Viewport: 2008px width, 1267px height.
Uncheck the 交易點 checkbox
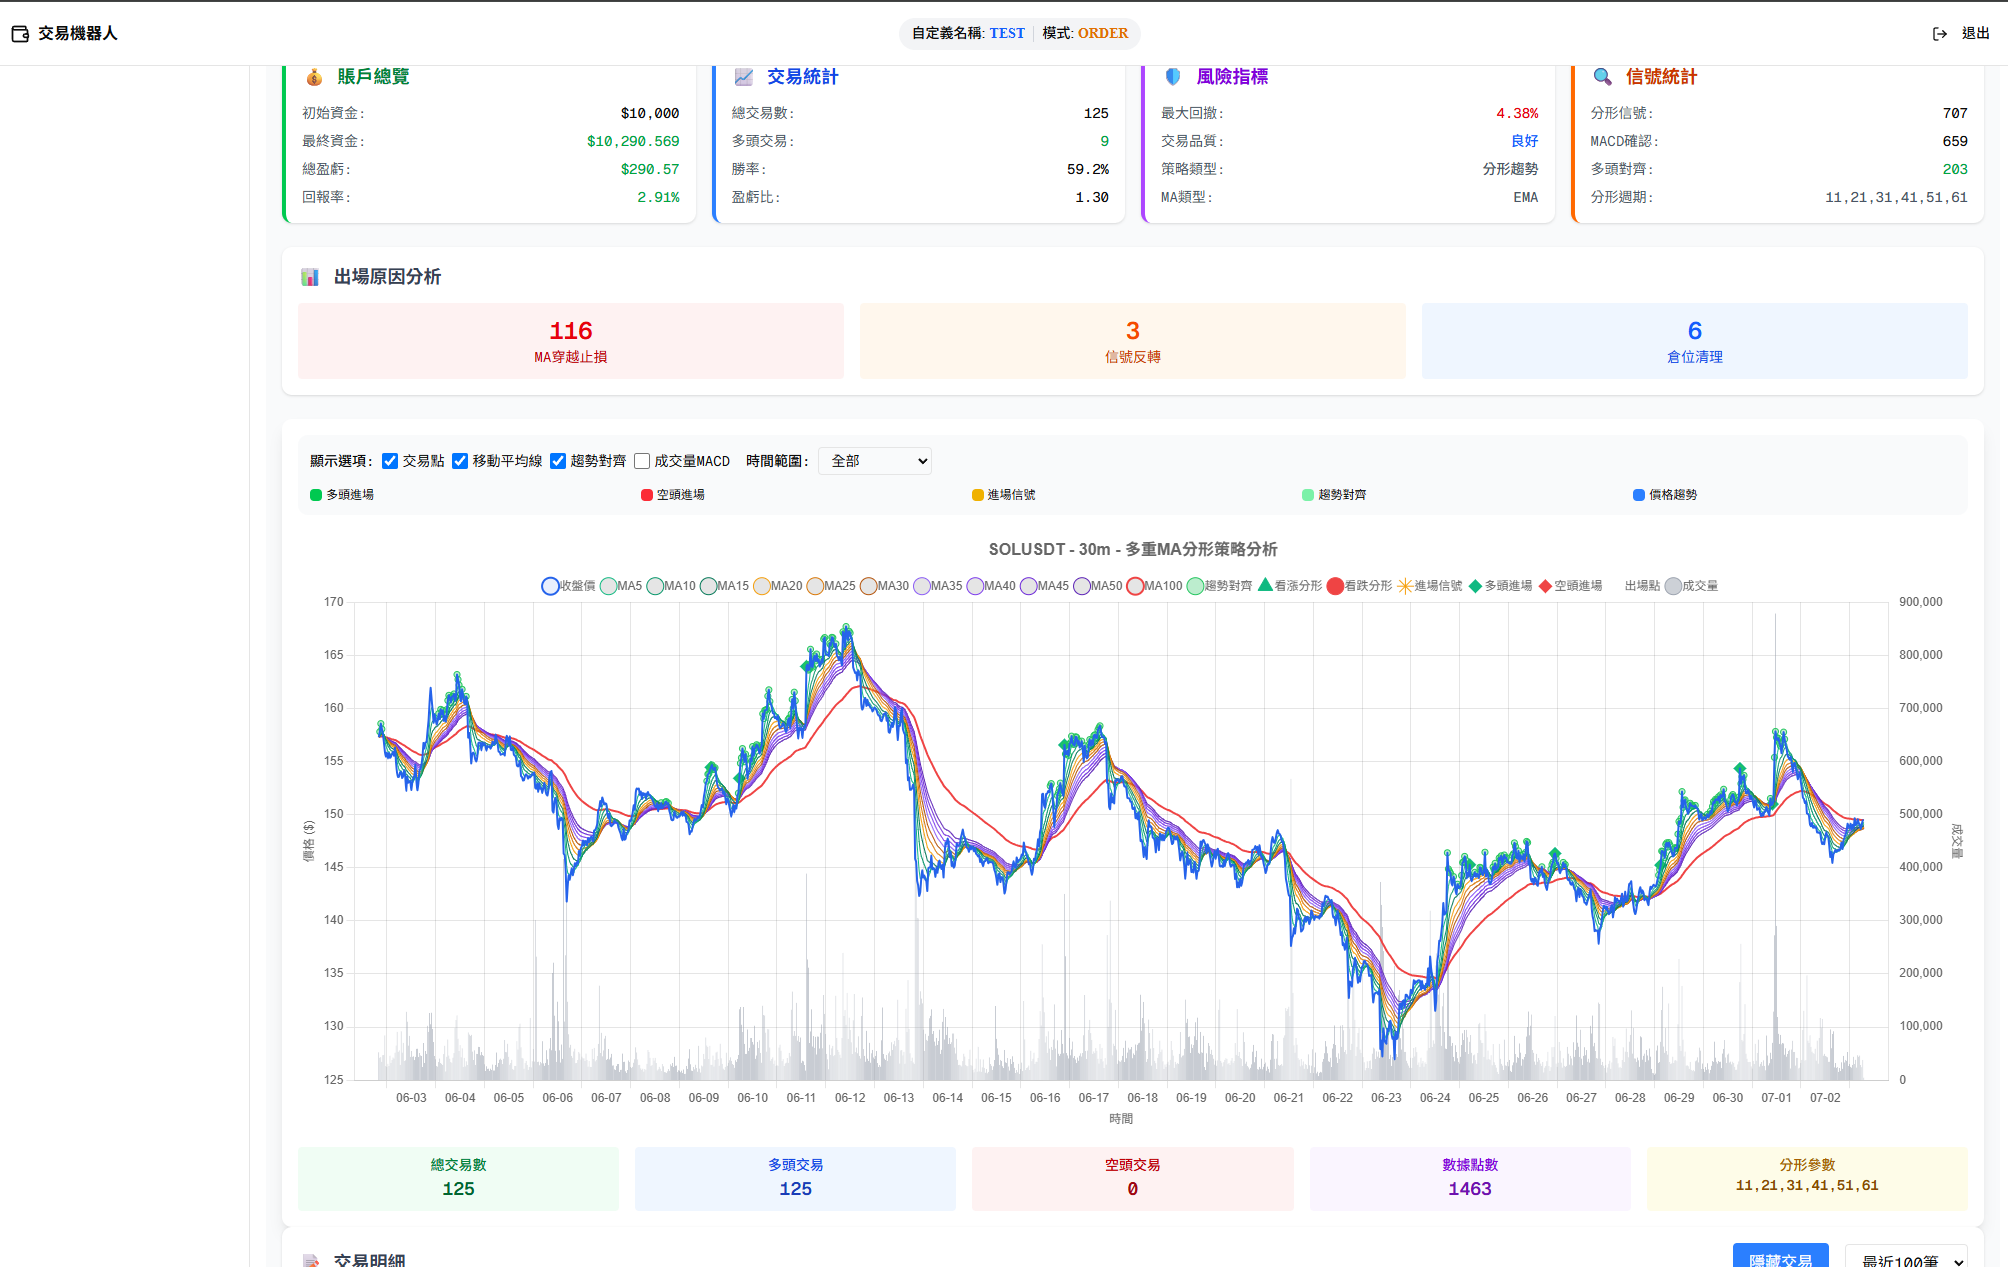(x=390, y=461)
